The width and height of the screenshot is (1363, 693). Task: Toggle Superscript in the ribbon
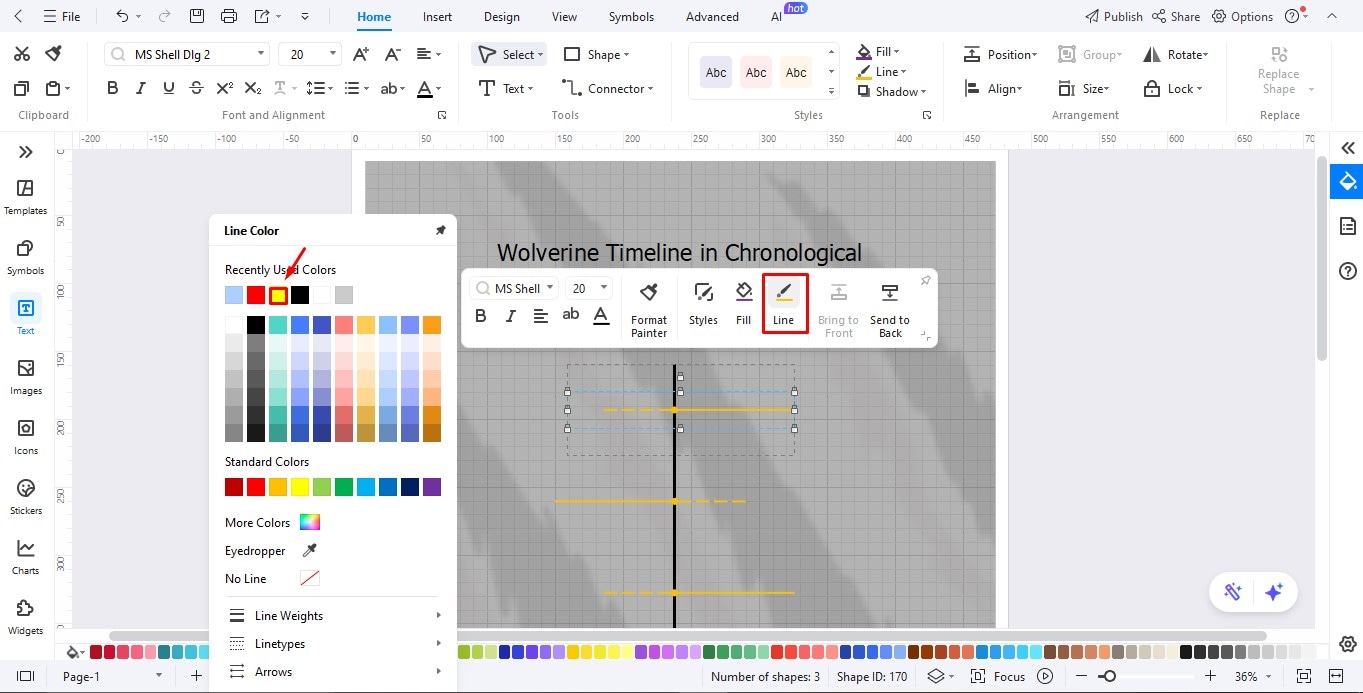pos(225,88)
